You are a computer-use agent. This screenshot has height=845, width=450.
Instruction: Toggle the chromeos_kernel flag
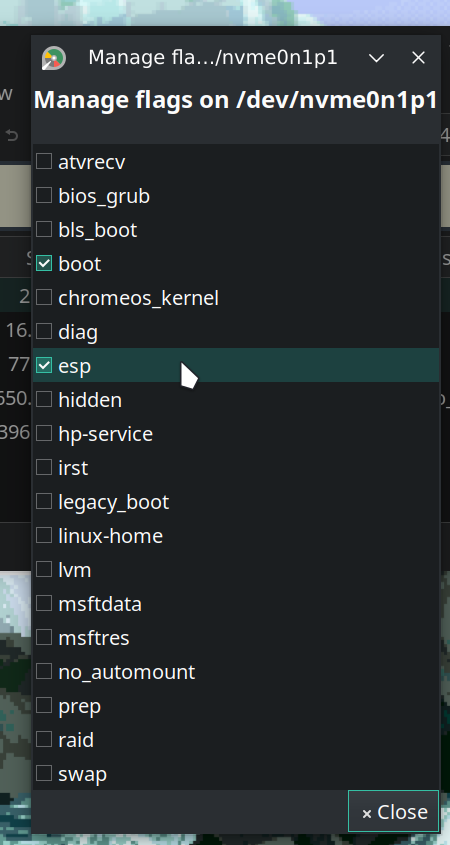click(x=44, y=297)
